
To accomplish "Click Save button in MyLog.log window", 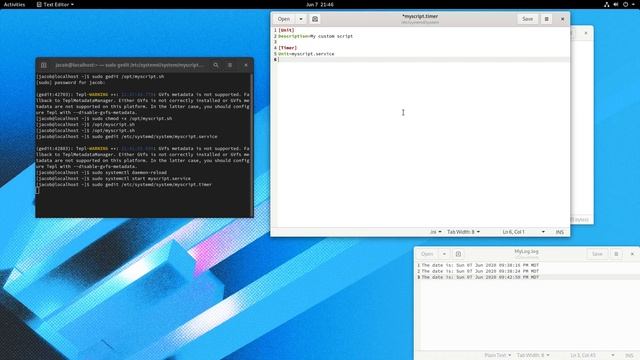I will click(x=597, y=254).
